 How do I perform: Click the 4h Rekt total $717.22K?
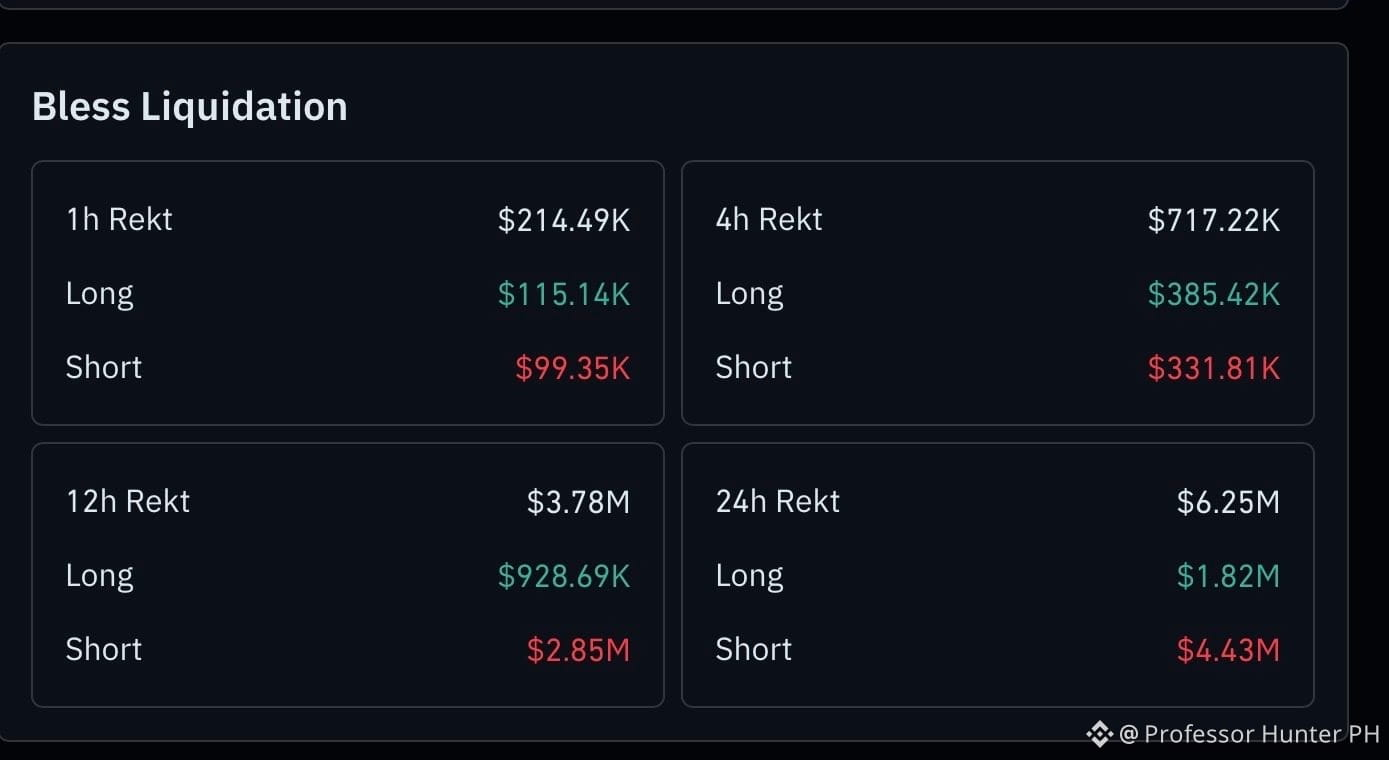point(1214,220)
